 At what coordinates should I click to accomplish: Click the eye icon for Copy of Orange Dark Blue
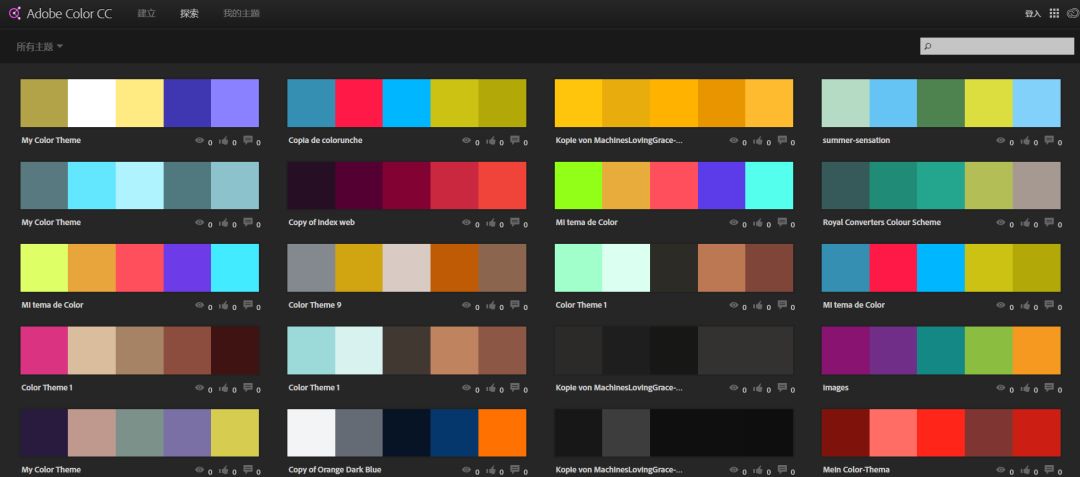click(466, 469)
